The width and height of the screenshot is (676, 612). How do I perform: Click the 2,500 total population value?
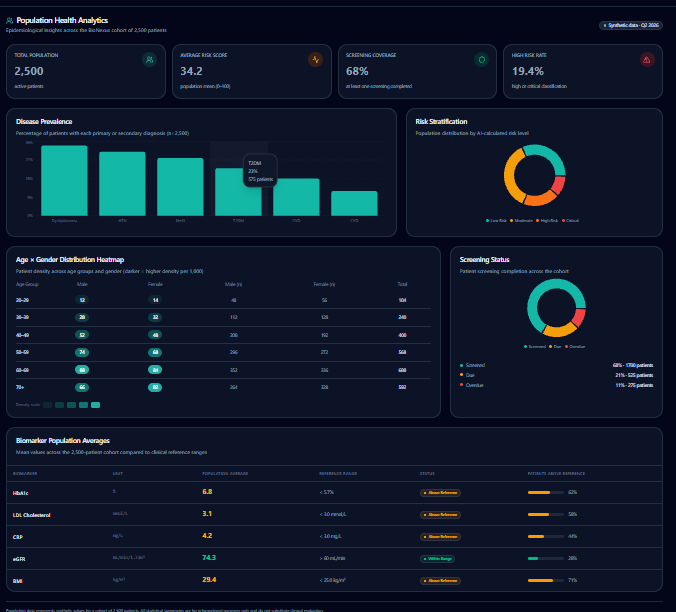click(29, 71)
